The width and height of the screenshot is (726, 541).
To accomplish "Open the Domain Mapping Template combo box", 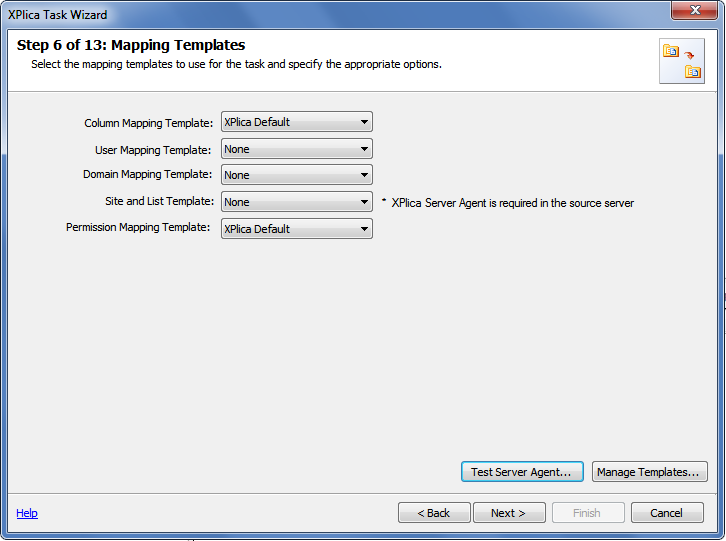I will pyautogui.click(x=297, y=175).
